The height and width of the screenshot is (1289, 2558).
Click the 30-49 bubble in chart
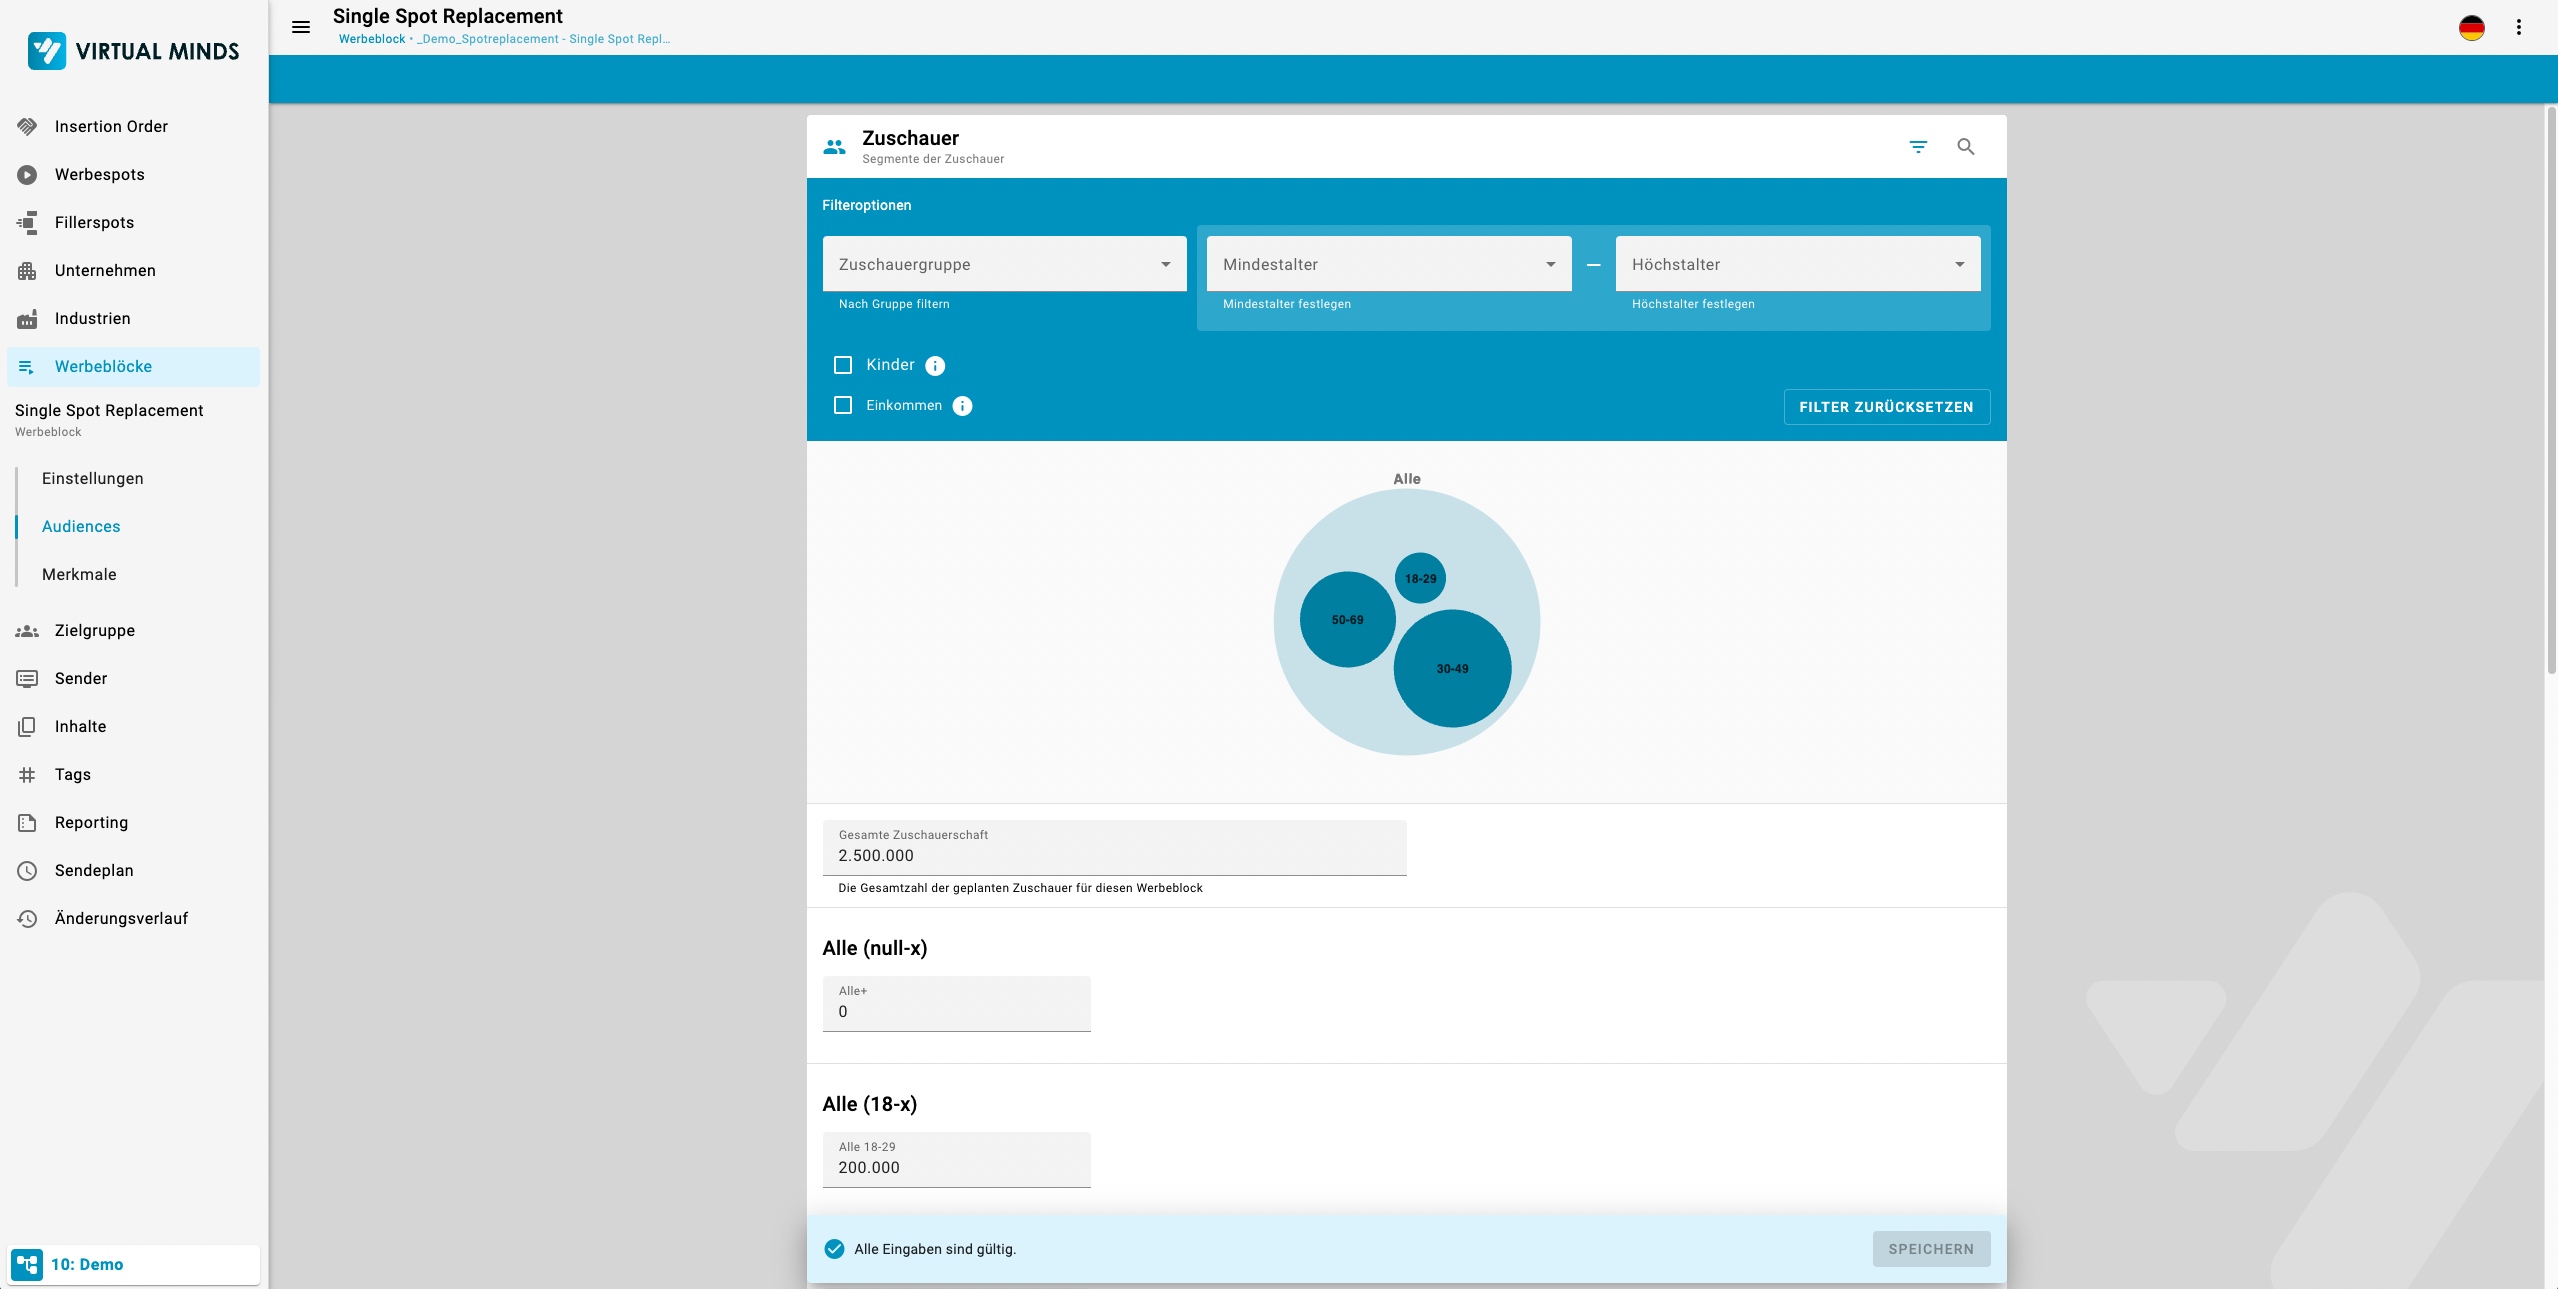[x=1452, y=668]
